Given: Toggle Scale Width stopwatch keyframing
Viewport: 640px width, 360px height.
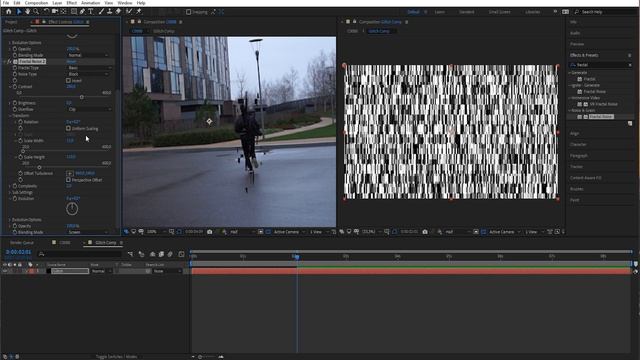Looking at the screenshot, I should pyautogui.click(x=20, y=140).
